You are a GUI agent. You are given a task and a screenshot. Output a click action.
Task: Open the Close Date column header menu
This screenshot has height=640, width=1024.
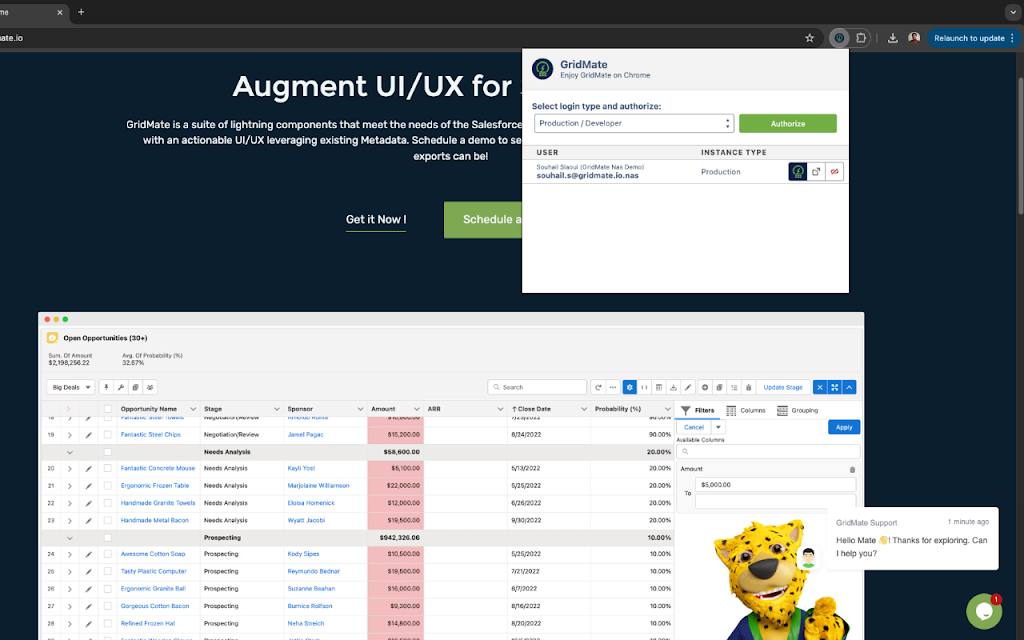584,409
